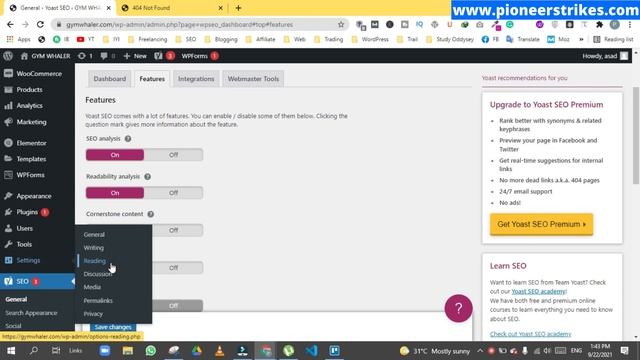This screenshot has width=640, height=360.
Task: Reload the page with refresh icon
Action: tap(40, 24)
